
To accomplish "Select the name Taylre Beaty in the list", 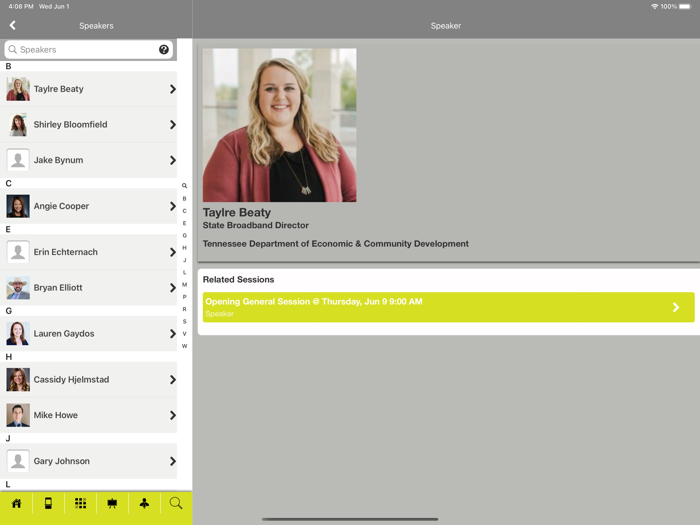I will (x=58, y=89).
